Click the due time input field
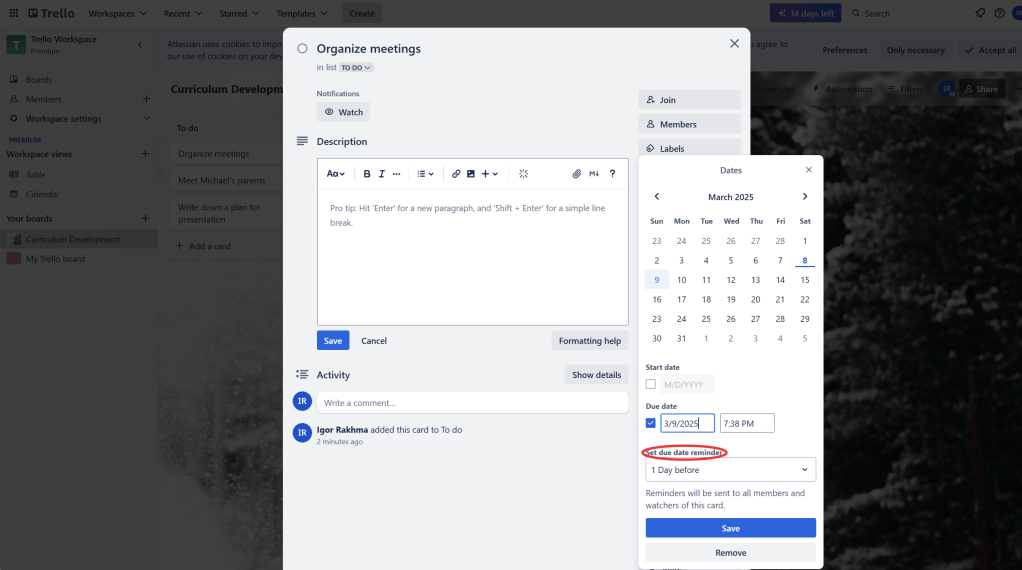The width and height of the screenshot is (1022, 570). click(x=746, y=423)
